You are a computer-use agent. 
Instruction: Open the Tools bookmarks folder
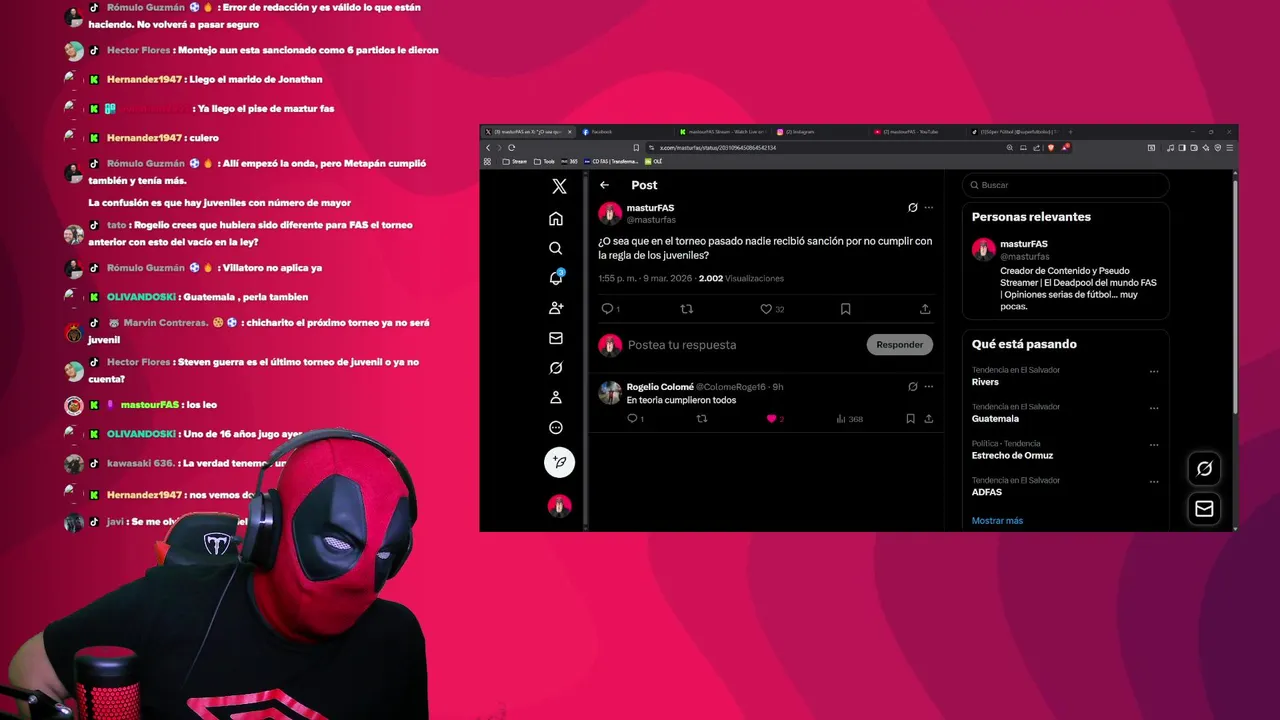544,161
